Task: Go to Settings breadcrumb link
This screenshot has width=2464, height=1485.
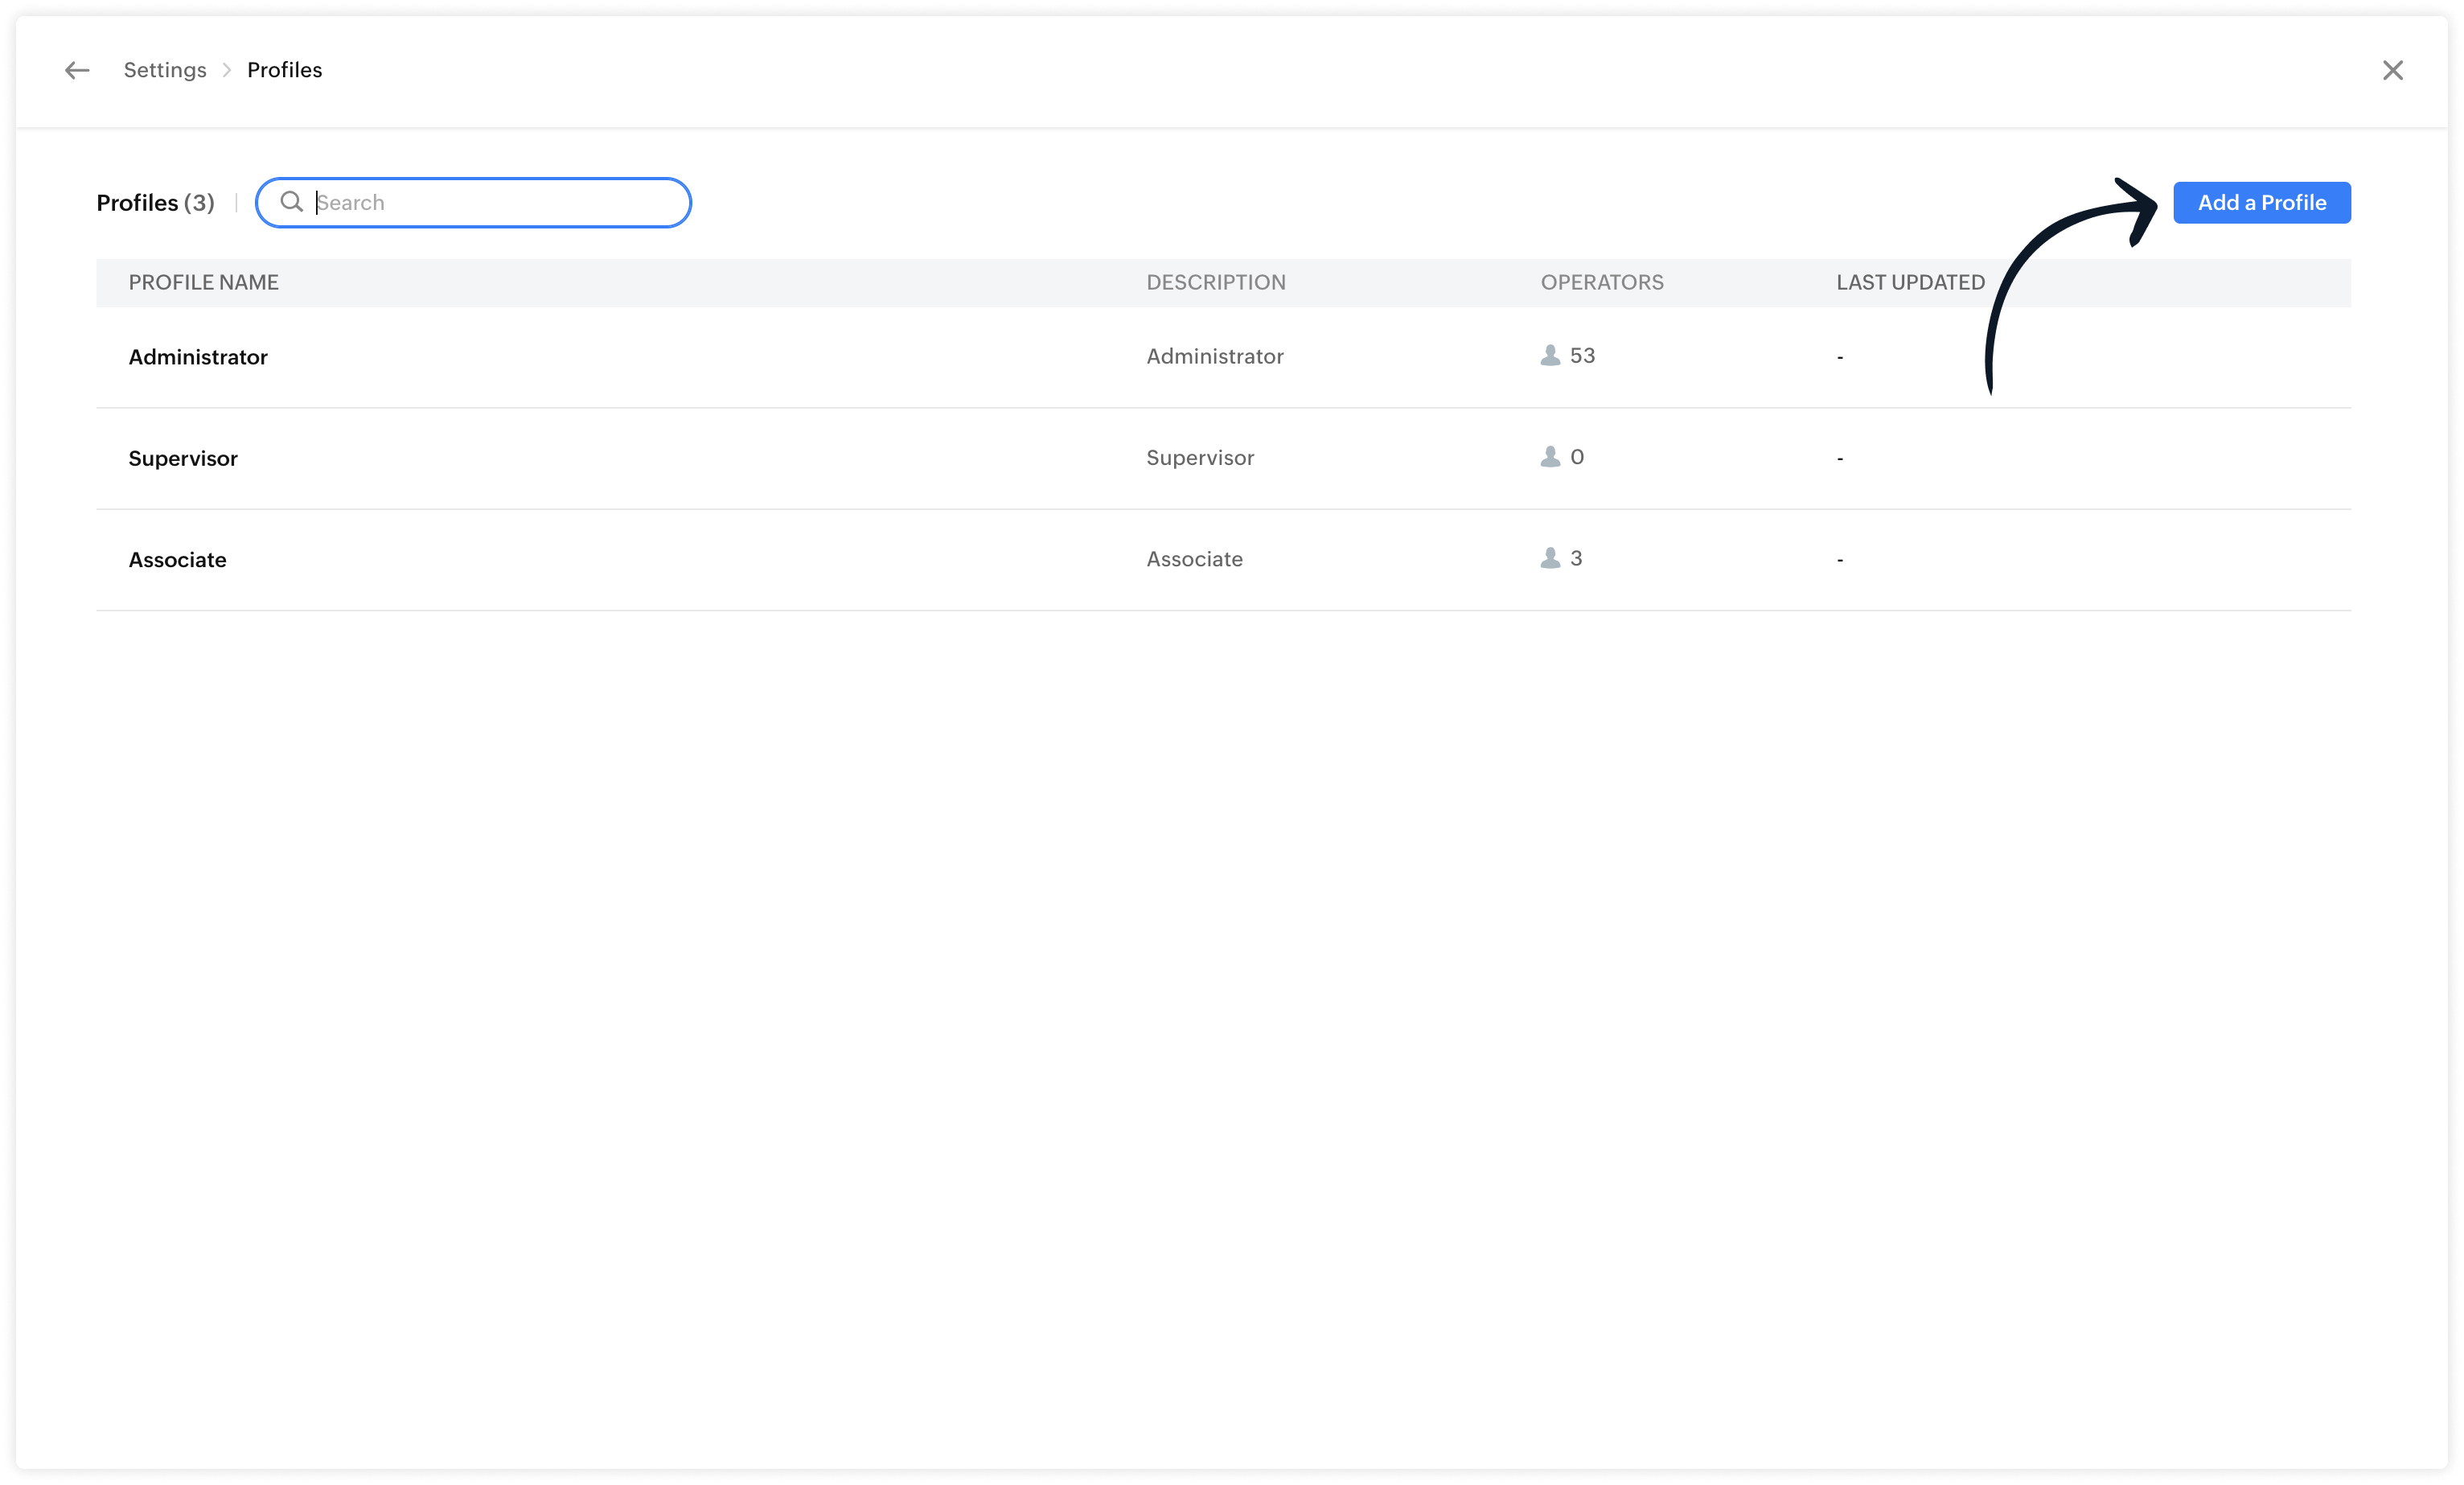Action: (x=165, y=70)
